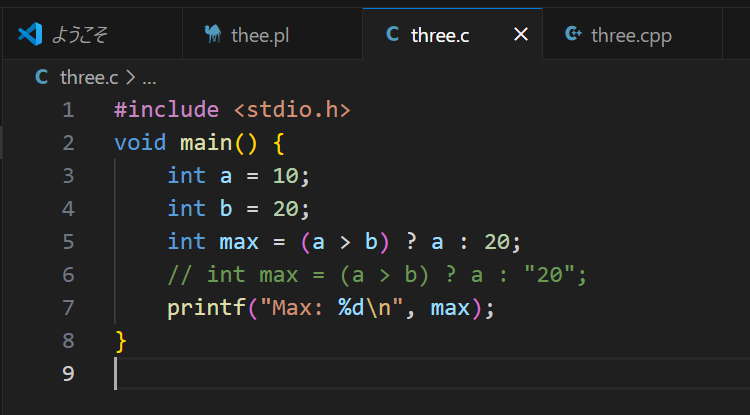The width and height of the screenshot is (750, 415).
Task: Place cursor on the #include directive
Action: pos(167,110)
